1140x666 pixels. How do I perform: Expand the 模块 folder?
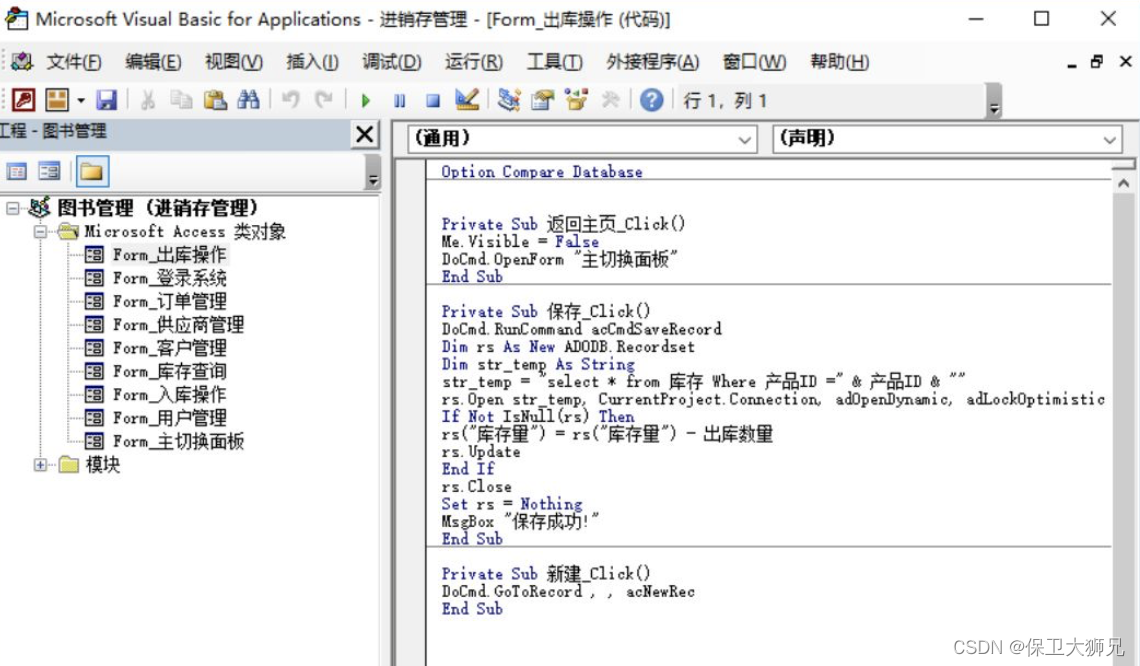(x=41, y=465)
